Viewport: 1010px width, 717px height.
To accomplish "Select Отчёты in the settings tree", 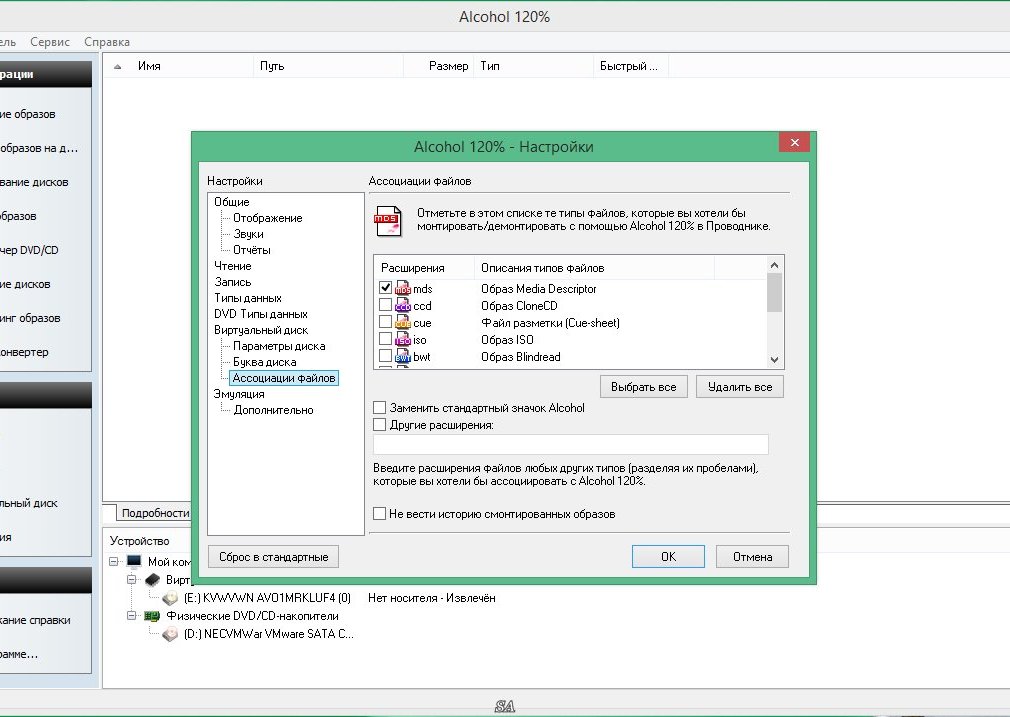I will click(x=252, y=250).
